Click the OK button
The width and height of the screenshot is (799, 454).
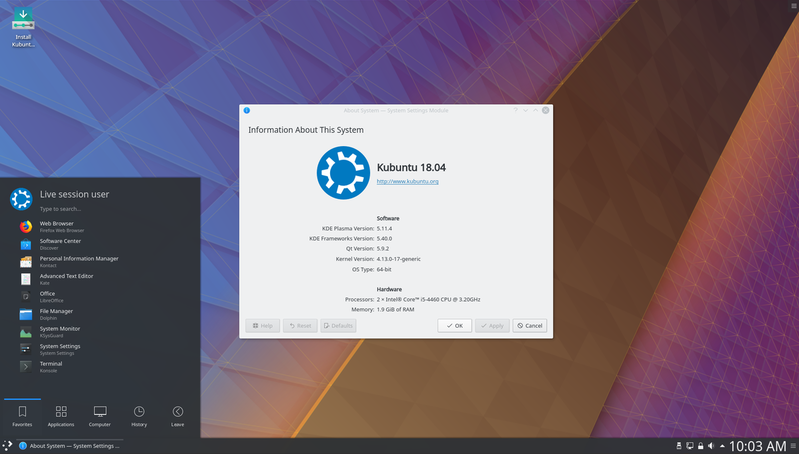[454, 326]
